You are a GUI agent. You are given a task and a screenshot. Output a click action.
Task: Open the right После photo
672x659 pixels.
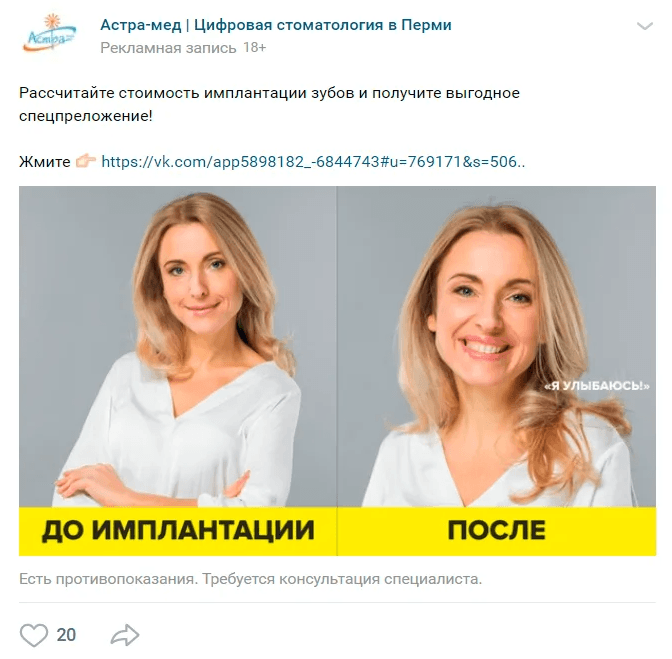click(497, 346)
